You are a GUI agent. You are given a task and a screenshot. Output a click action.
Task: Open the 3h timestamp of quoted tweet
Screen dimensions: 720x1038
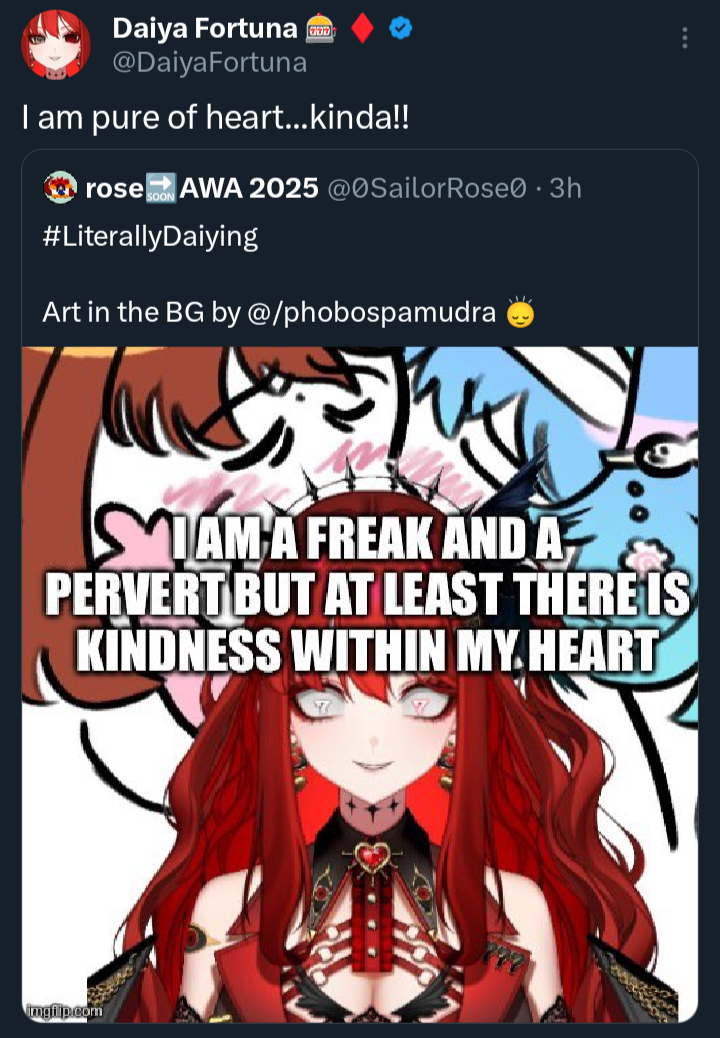tap(565, 189)
